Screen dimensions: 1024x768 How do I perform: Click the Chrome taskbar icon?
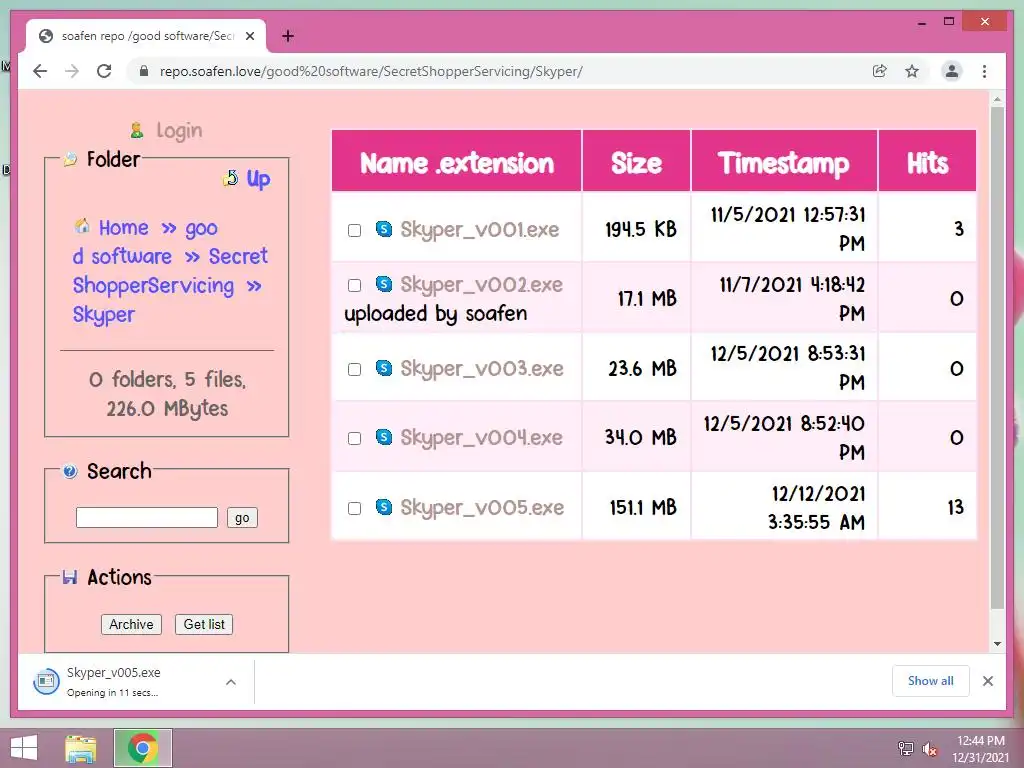(x=143, y=748)
